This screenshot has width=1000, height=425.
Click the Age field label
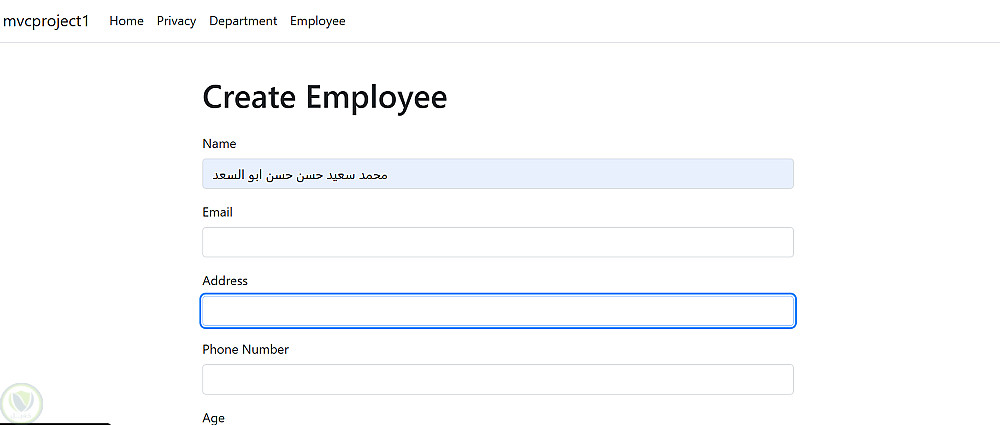click(214, 418)
